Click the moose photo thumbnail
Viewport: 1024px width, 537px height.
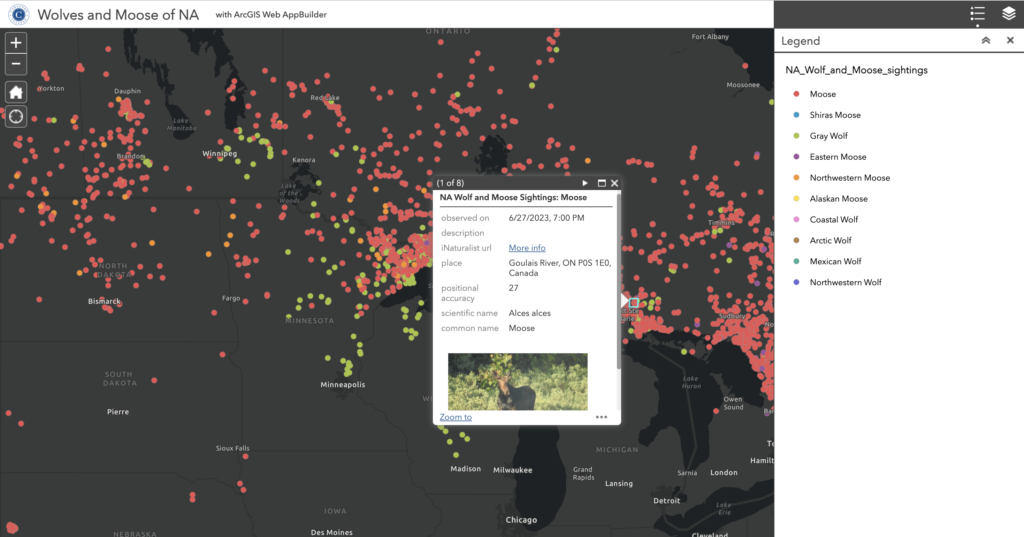[518, 382]
